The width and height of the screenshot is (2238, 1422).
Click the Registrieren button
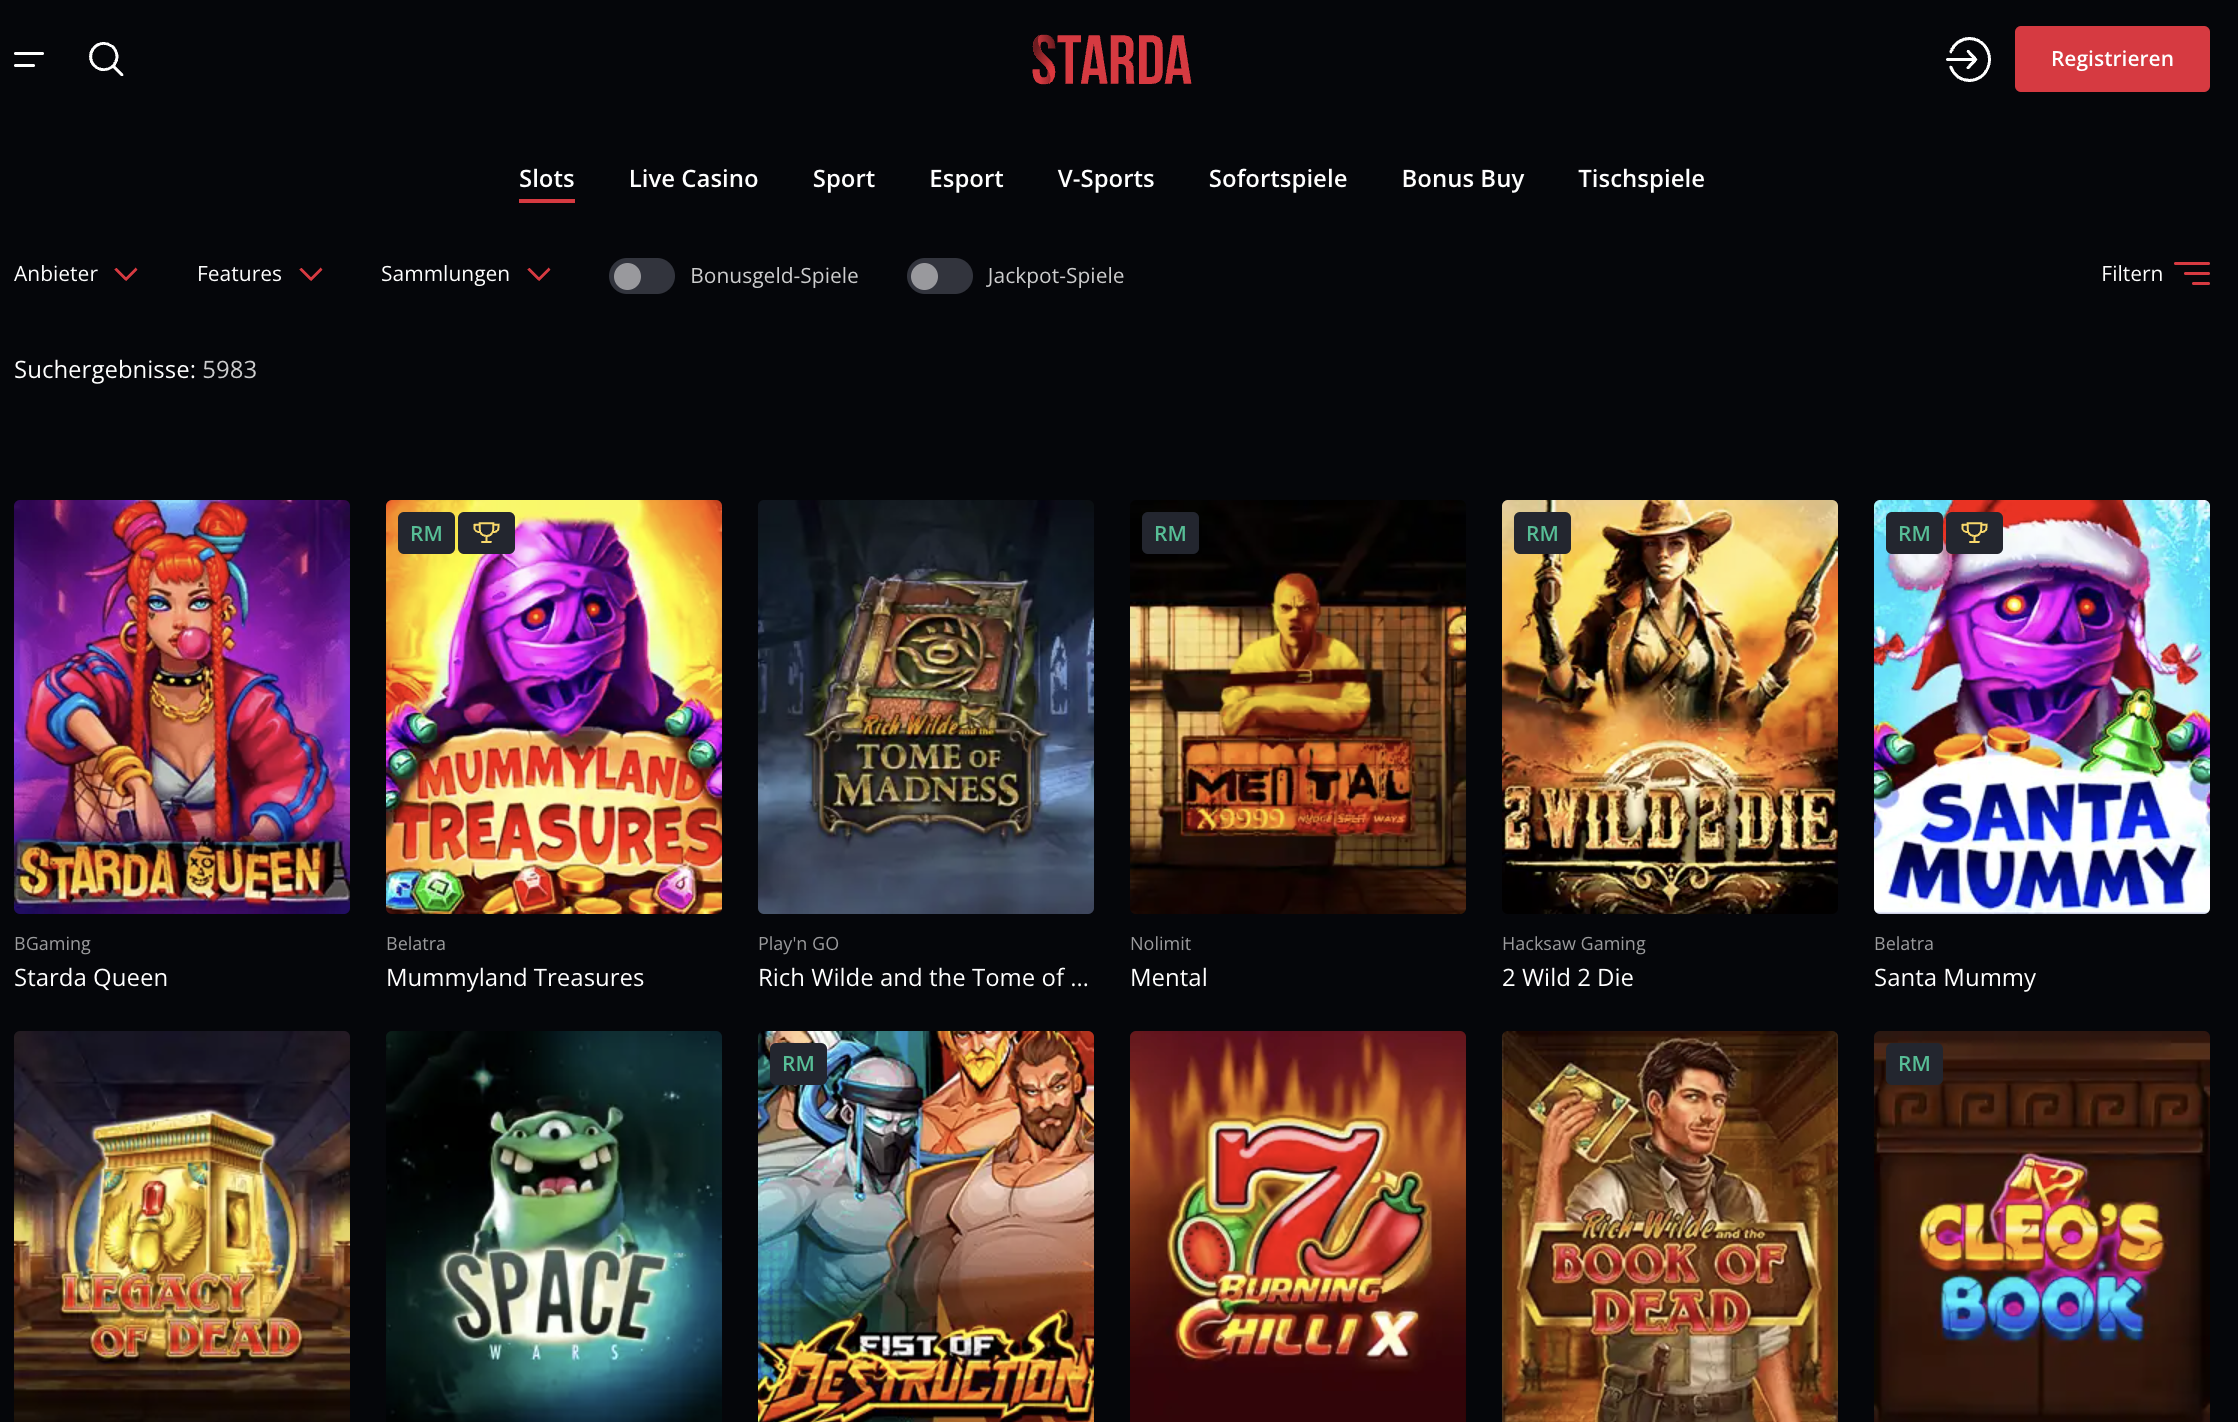(2112, 59)
